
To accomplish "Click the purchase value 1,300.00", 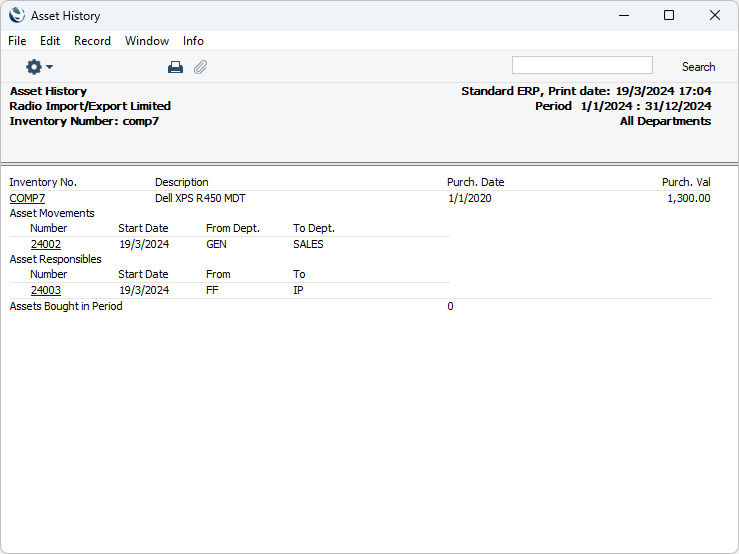I will (688, 198).
